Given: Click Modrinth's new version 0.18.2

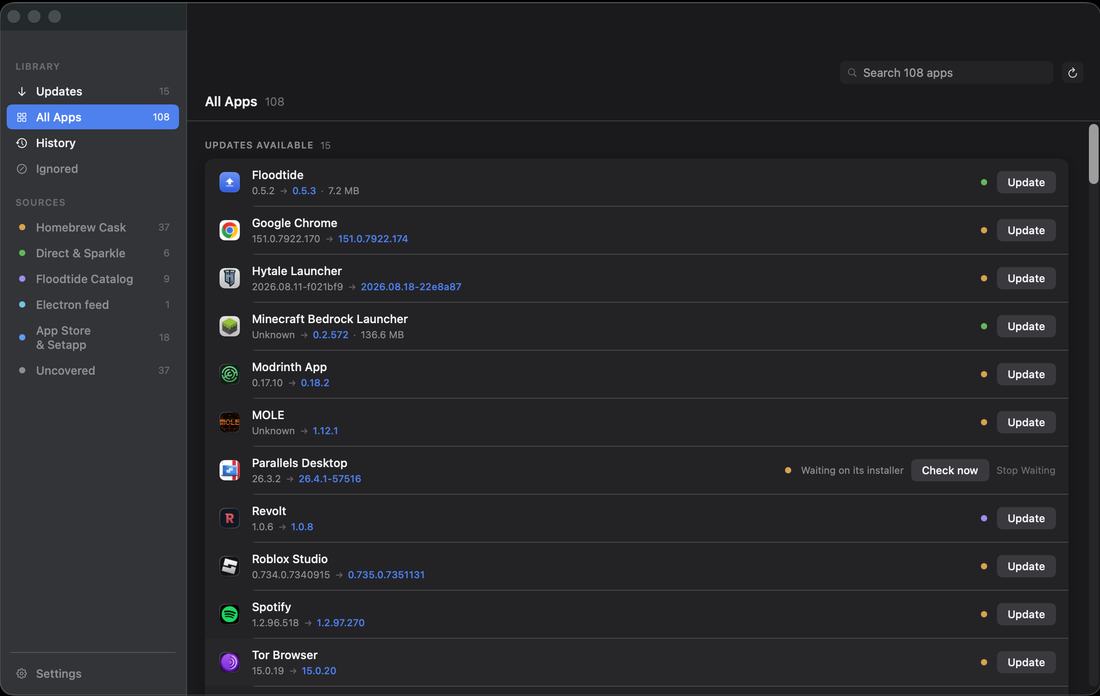Looking at the screenshot, I should pos(315,383).
